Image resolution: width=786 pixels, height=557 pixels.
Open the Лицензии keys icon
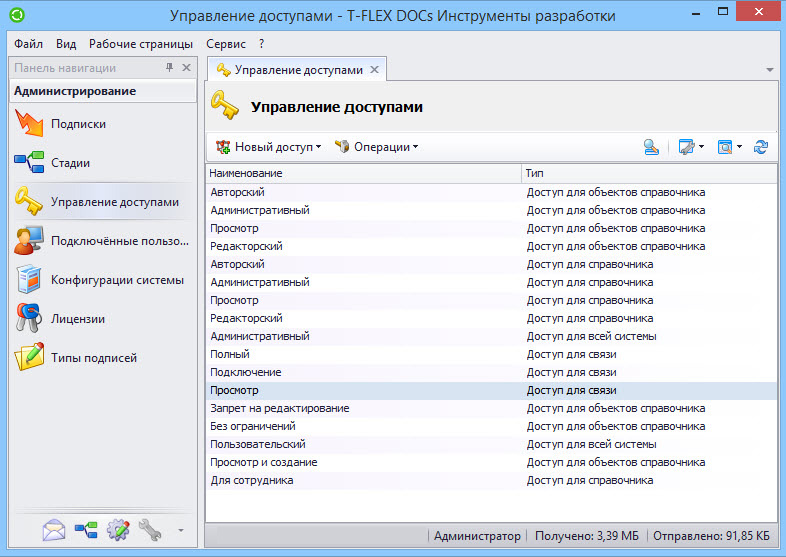(29, 318)
